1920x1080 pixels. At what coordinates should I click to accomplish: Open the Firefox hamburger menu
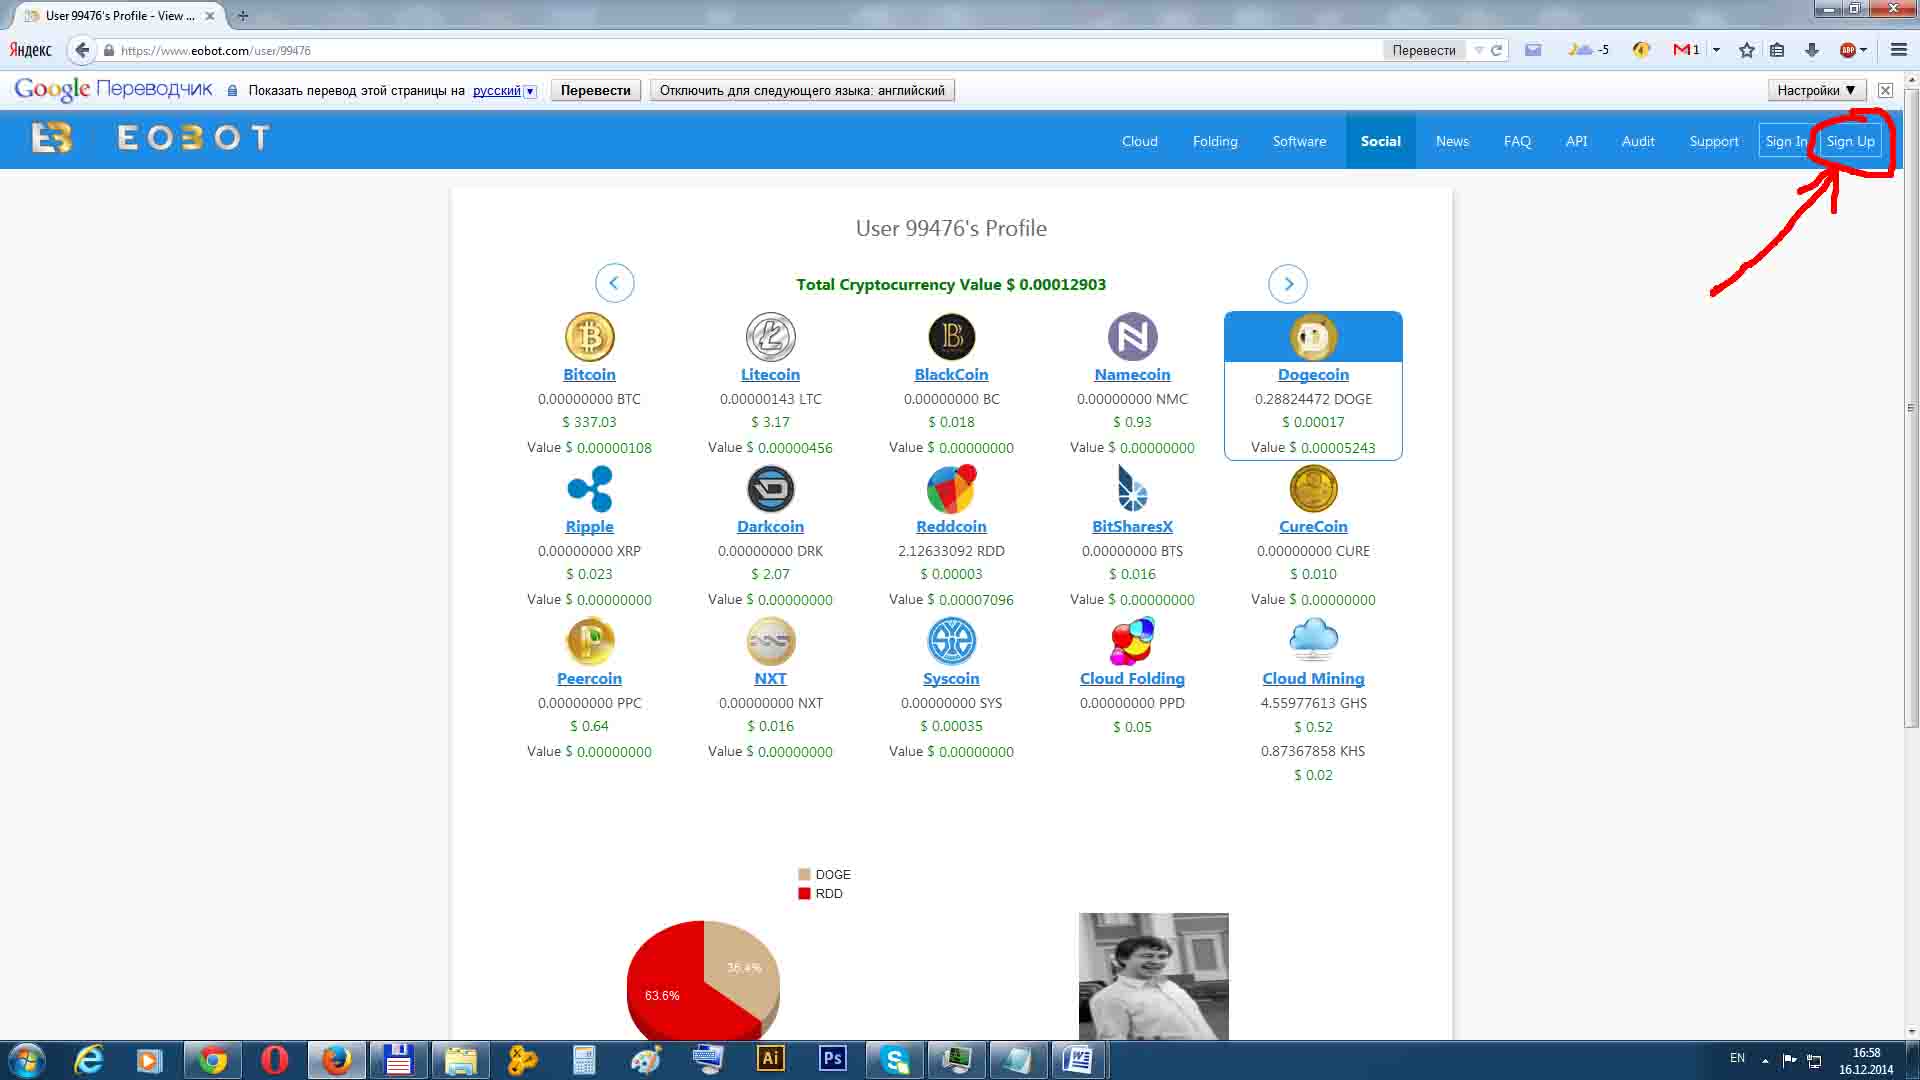click(1898, 50)
